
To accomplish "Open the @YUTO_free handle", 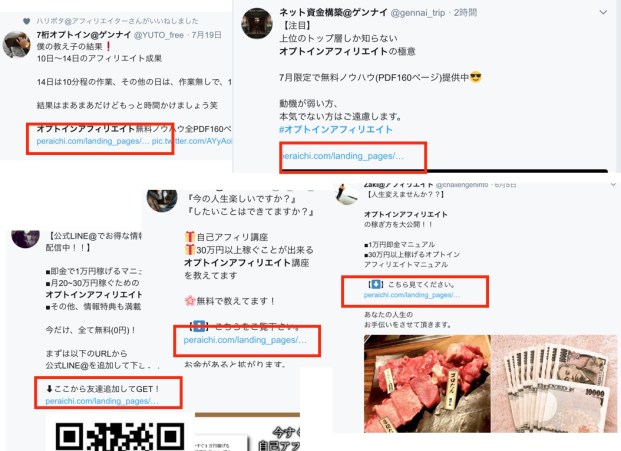I will [159, 35].
